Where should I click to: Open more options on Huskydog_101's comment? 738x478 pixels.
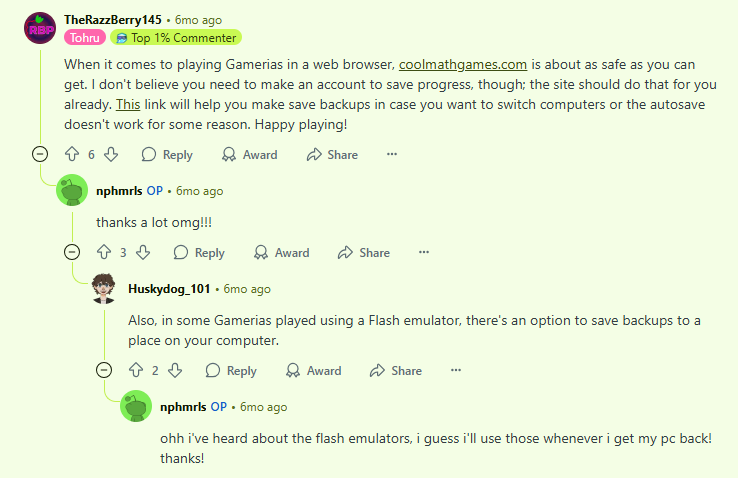click(x=456, y=371)
